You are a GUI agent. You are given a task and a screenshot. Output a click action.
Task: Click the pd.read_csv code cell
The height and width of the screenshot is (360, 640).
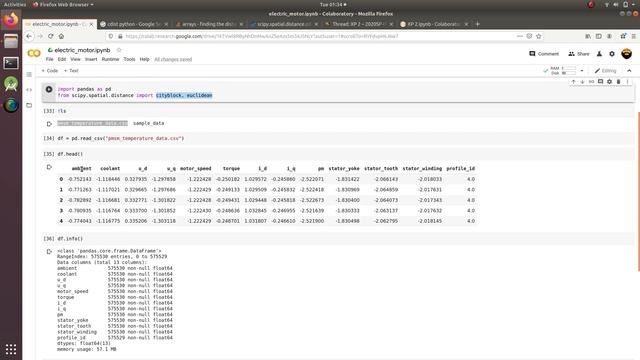(x=338, y=138)
